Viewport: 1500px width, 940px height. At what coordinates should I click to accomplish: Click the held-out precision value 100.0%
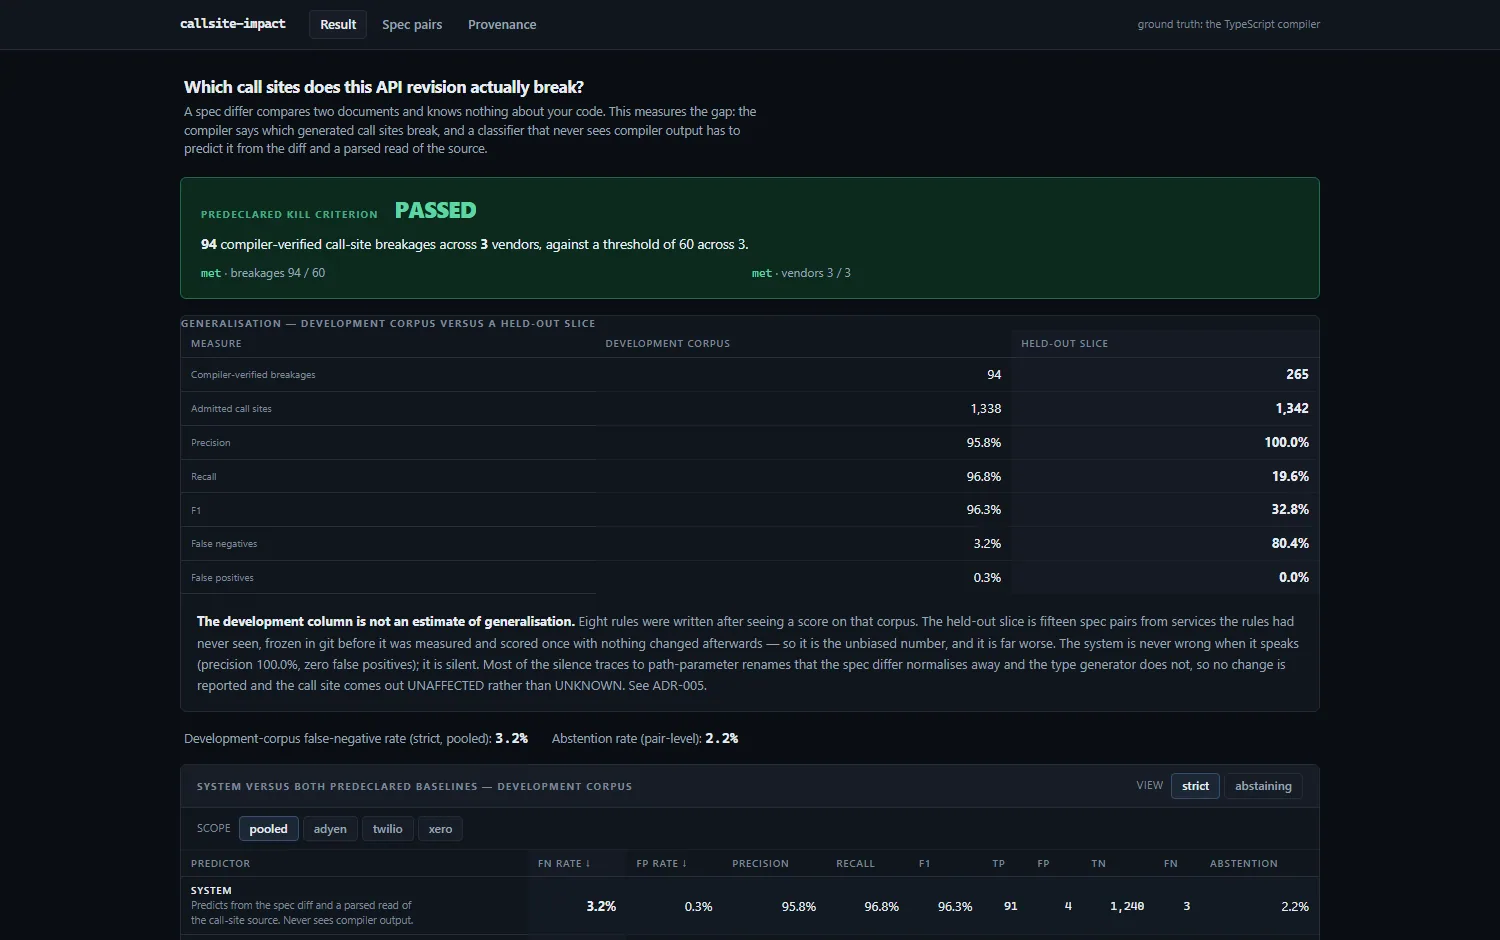click(1286, 442)
